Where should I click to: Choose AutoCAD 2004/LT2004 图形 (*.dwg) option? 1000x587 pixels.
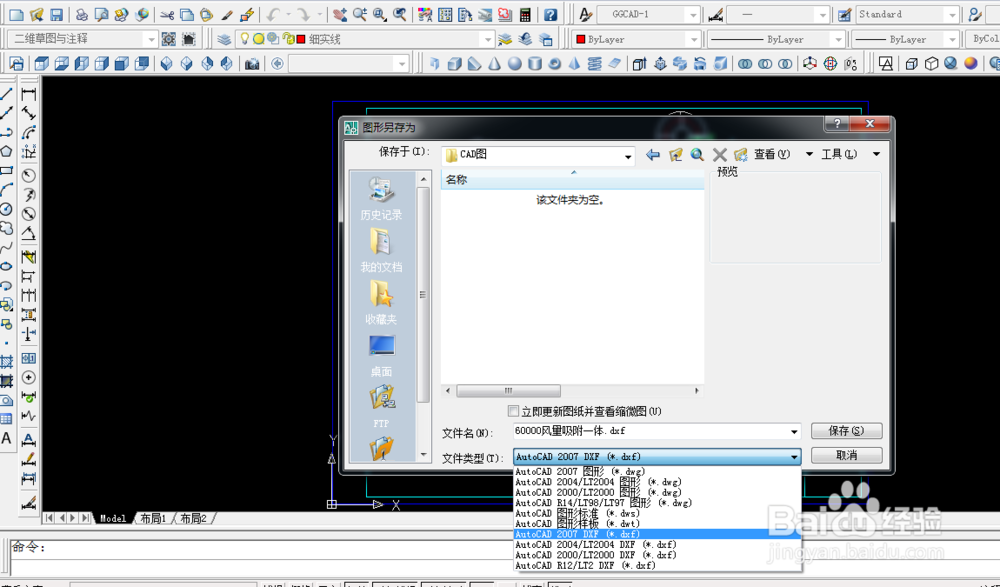[657, 482]
